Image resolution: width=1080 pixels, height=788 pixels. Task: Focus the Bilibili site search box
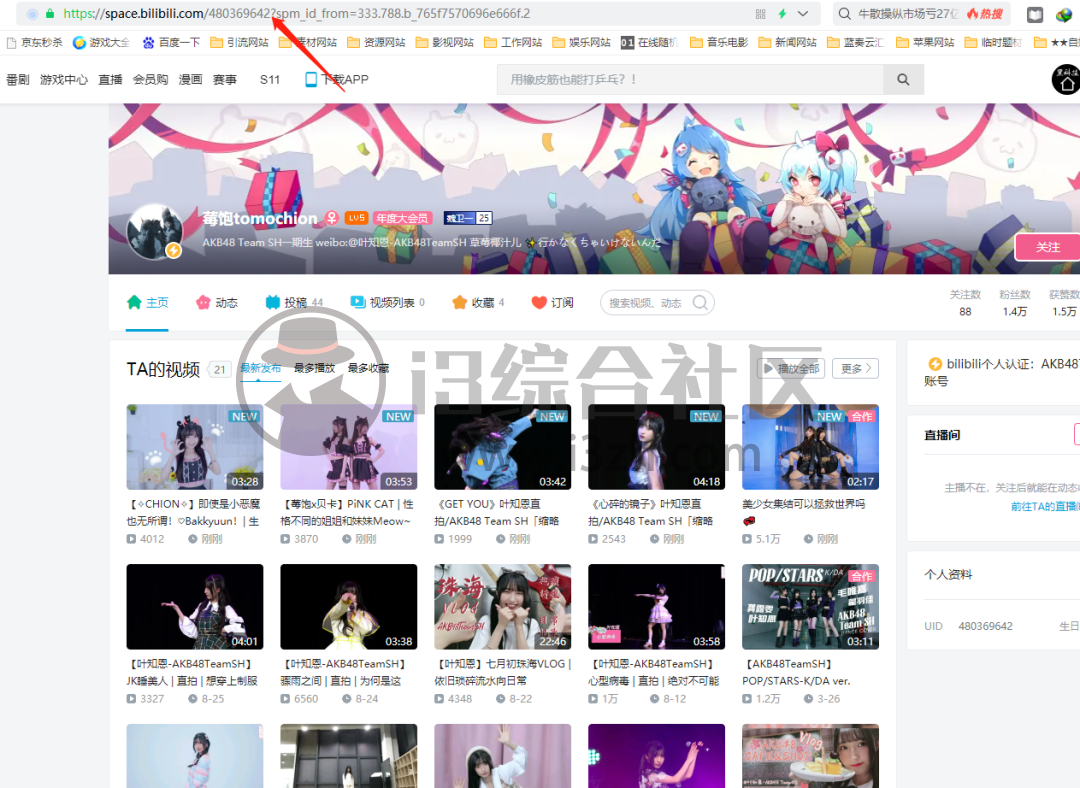[690, 80]
